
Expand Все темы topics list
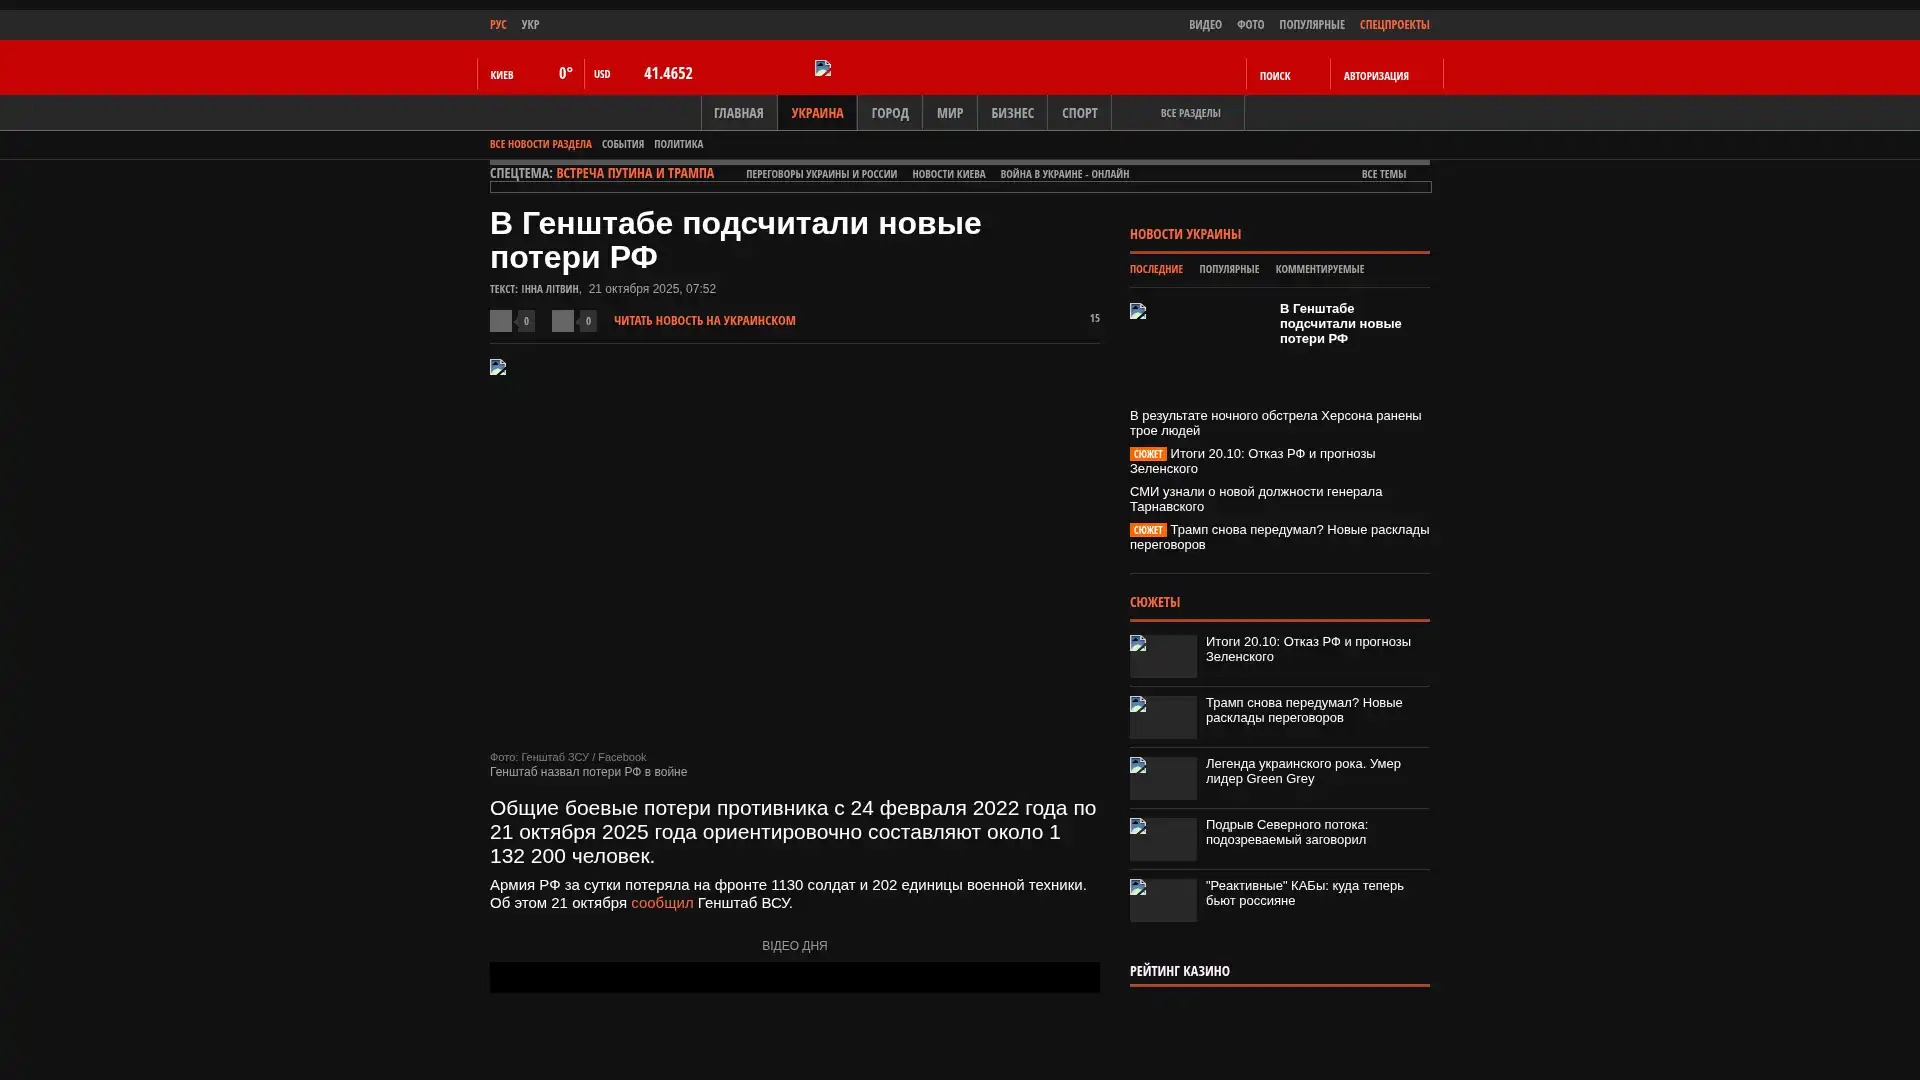coord(1384,174)
